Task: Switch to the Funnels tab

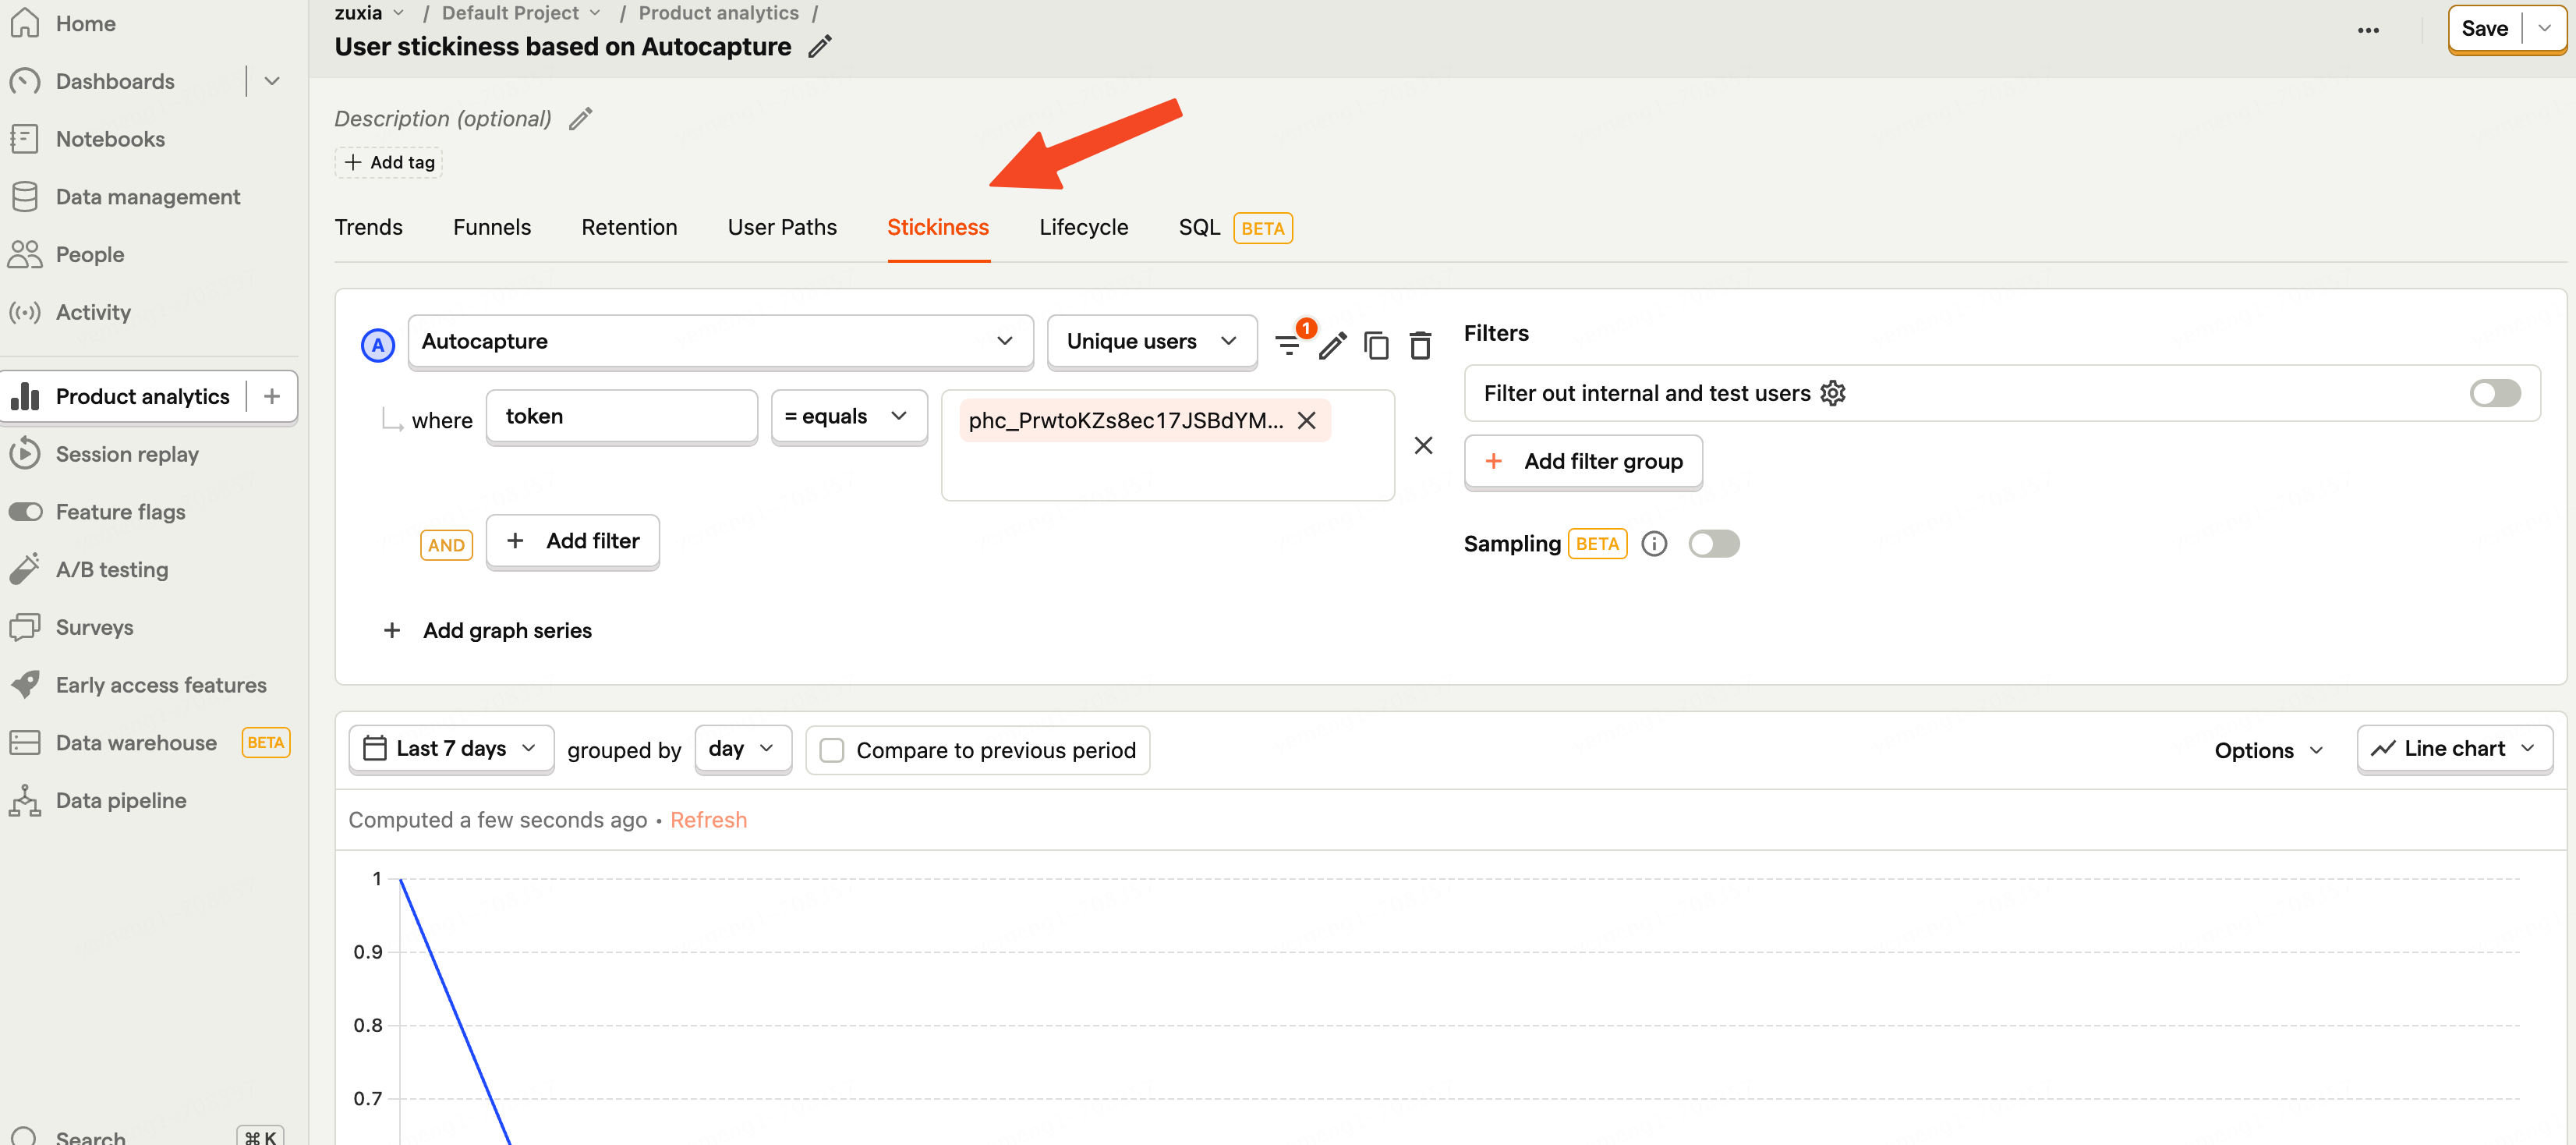Action: click(491, 227)
